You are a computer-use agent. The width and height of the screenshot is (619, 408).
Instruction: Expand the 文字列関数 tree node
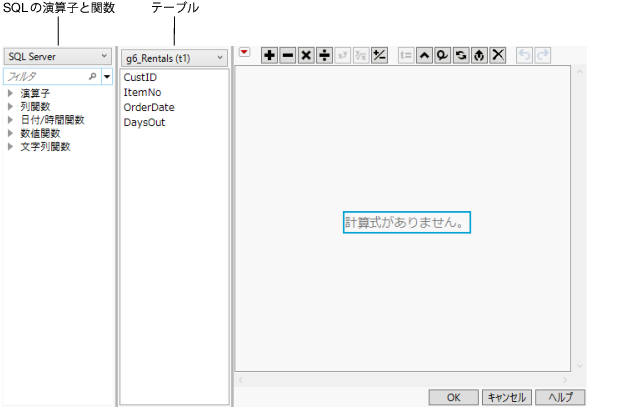[x=11, y=147]
